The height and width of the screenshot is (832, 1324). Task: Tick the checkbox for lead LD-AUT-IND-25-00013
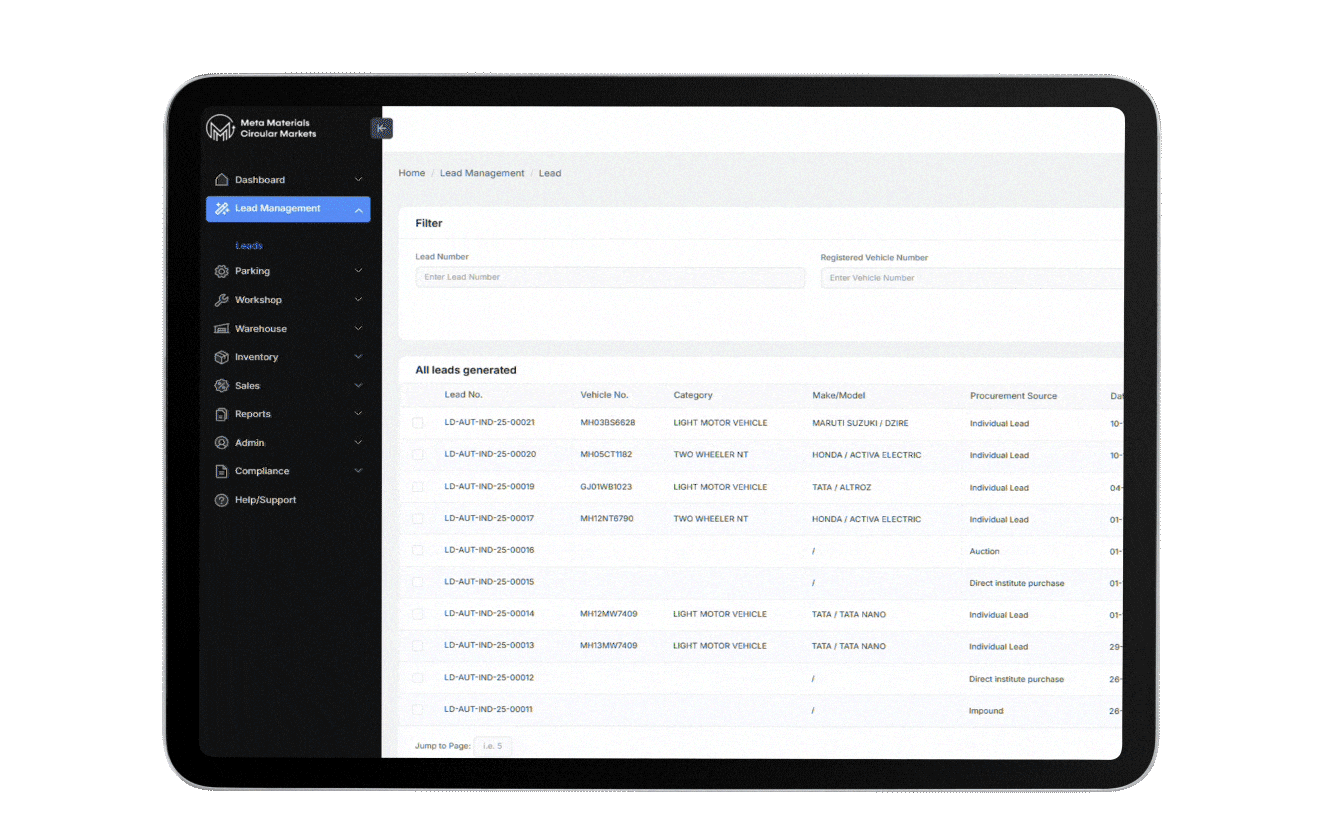[x=418, y=646]
